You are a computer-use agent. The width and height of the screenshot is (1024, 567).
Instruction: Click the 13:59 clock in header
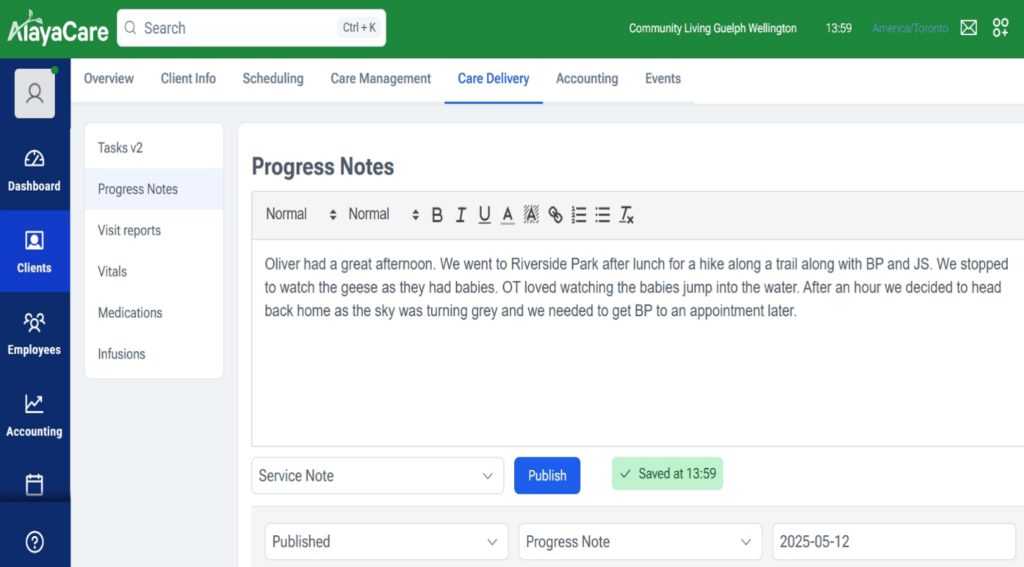coord(839,28)
